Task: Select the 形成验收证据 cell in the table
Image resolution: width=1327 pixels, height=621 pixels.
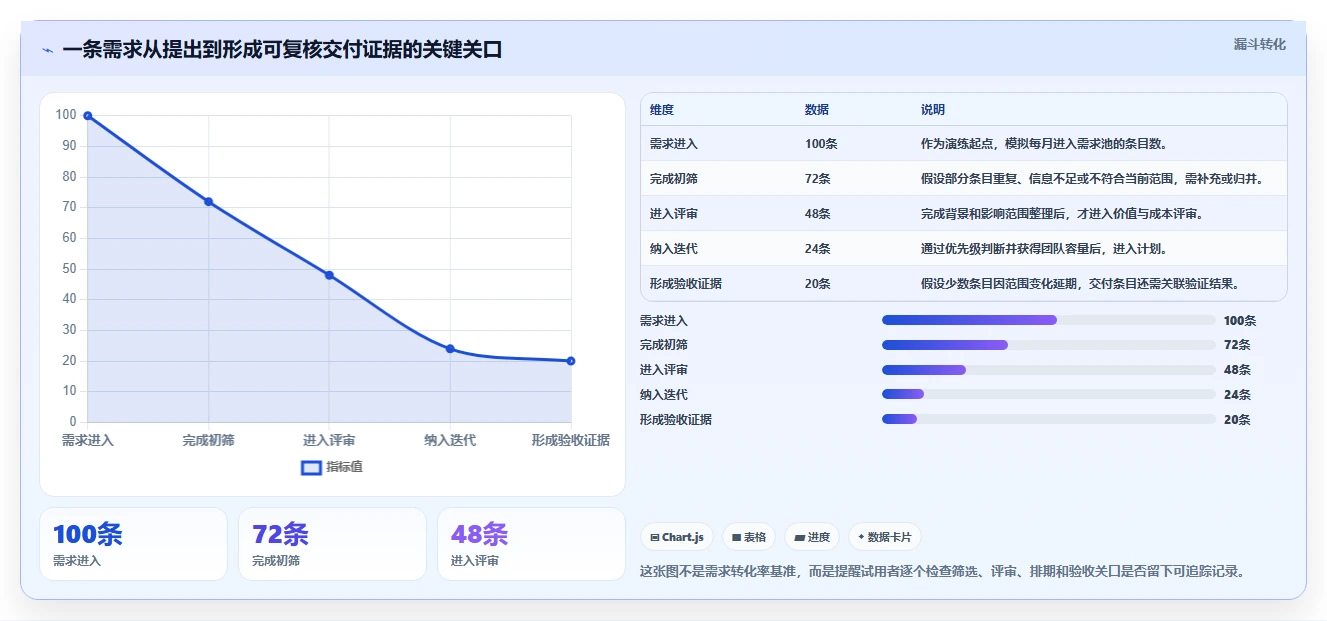Action: (686, 284)
